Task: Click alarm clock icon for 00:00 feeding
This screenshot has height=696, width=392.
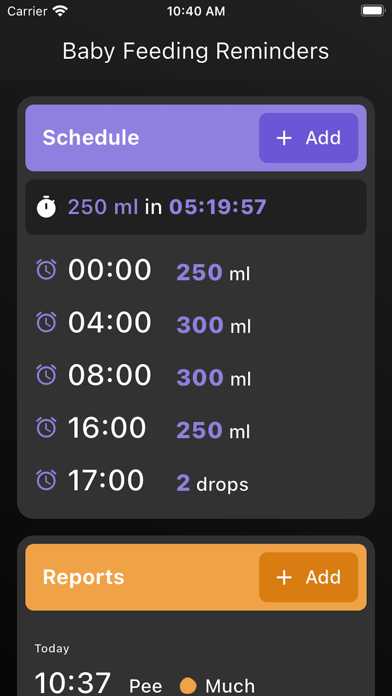Action: (x=46, y=269)
